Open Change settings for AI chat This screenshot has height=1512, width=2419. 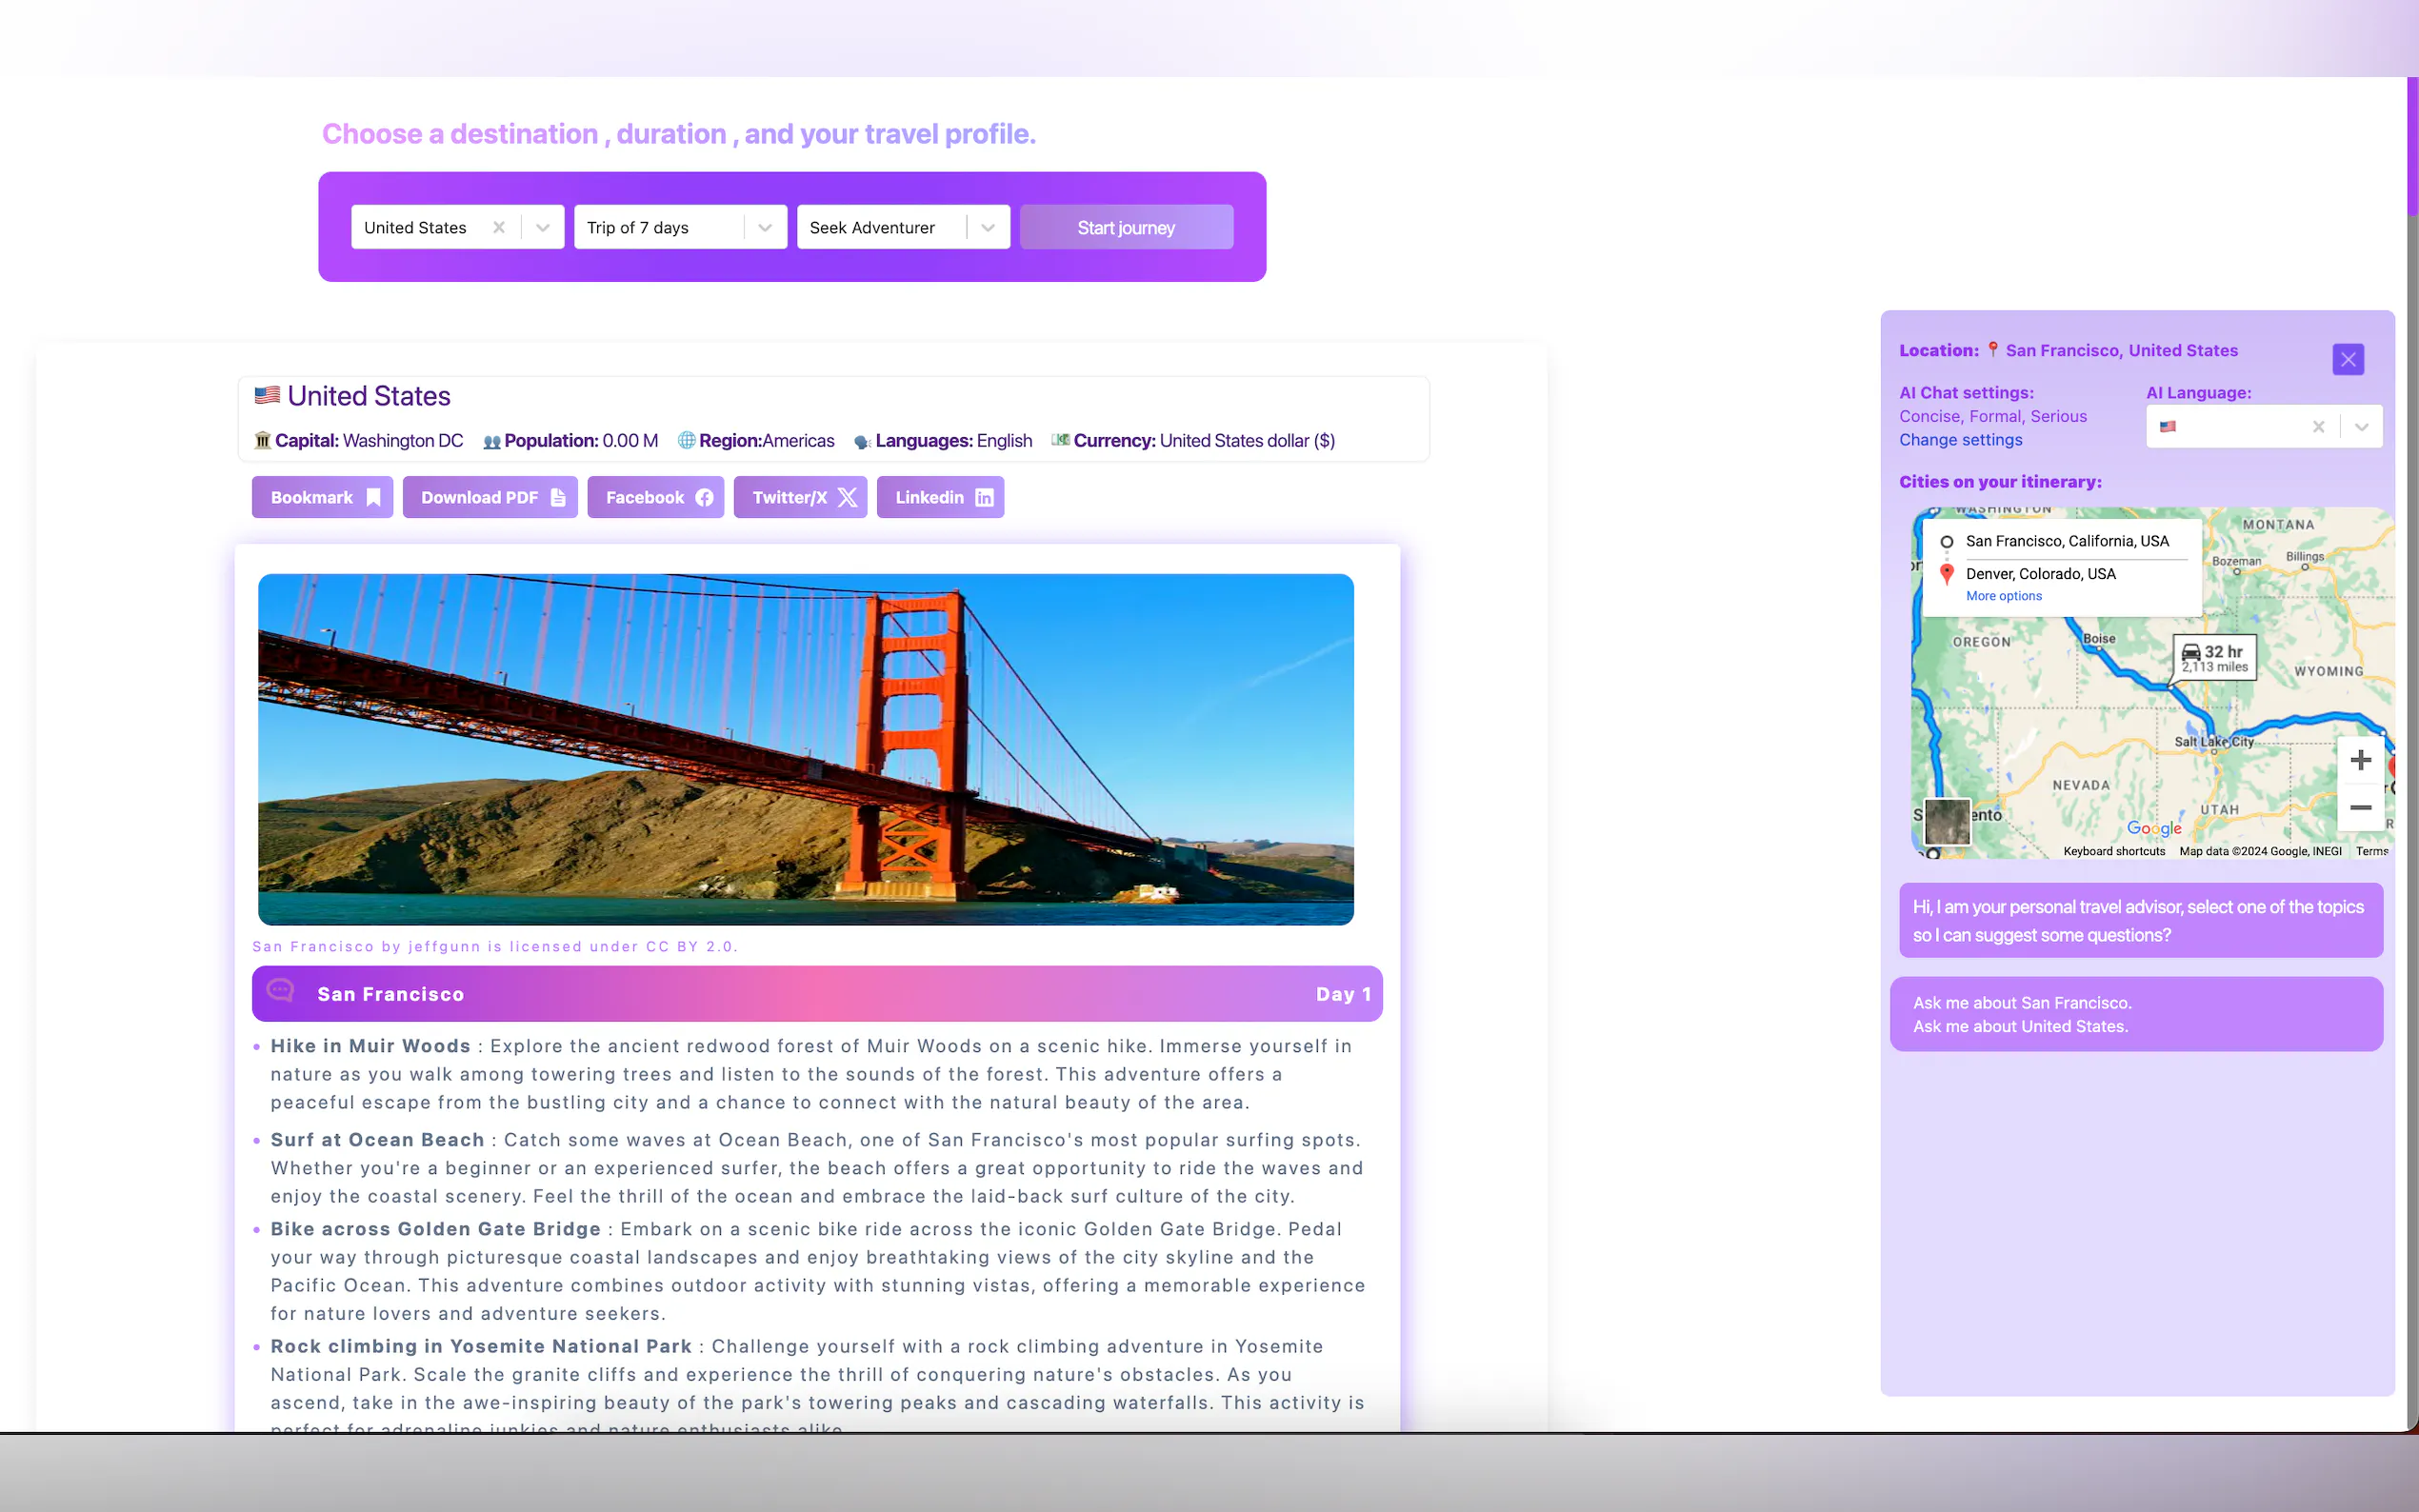click(1960, 440)
